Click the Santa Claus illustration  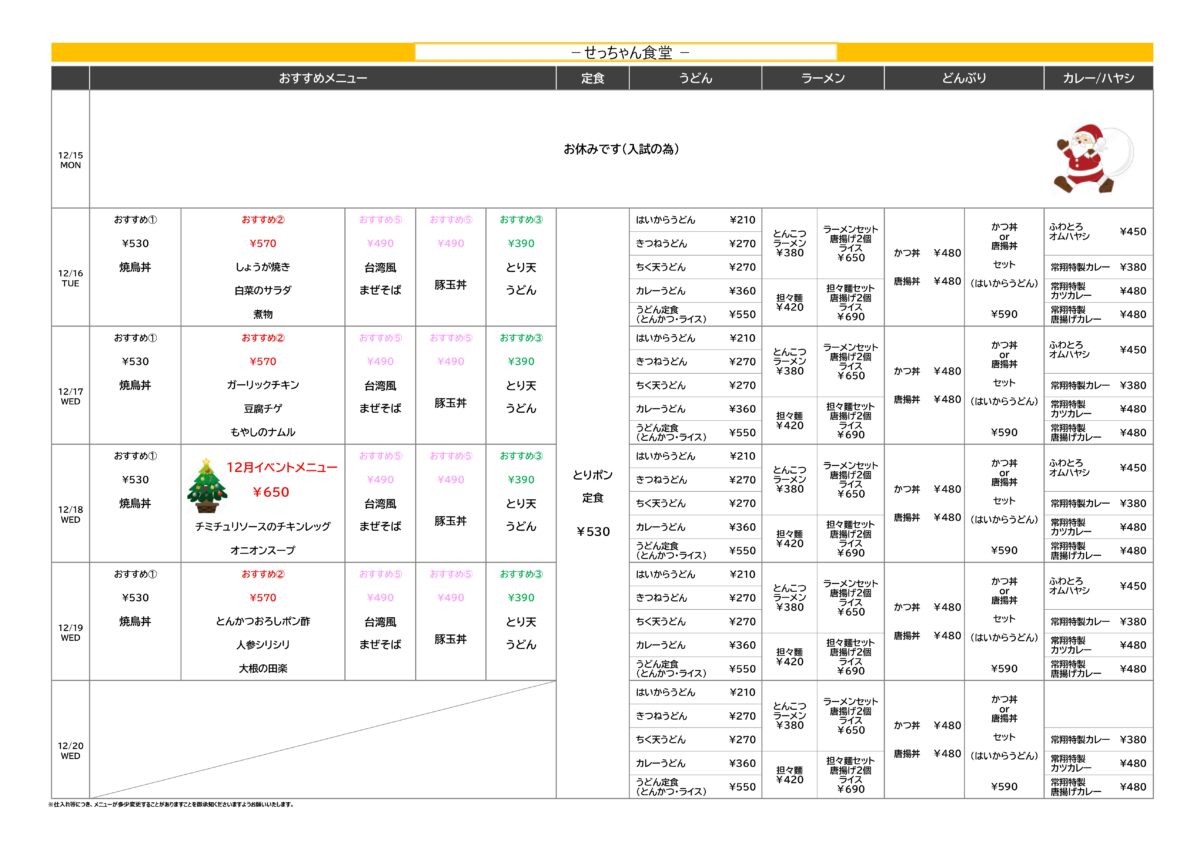[x=1092, y=157]
